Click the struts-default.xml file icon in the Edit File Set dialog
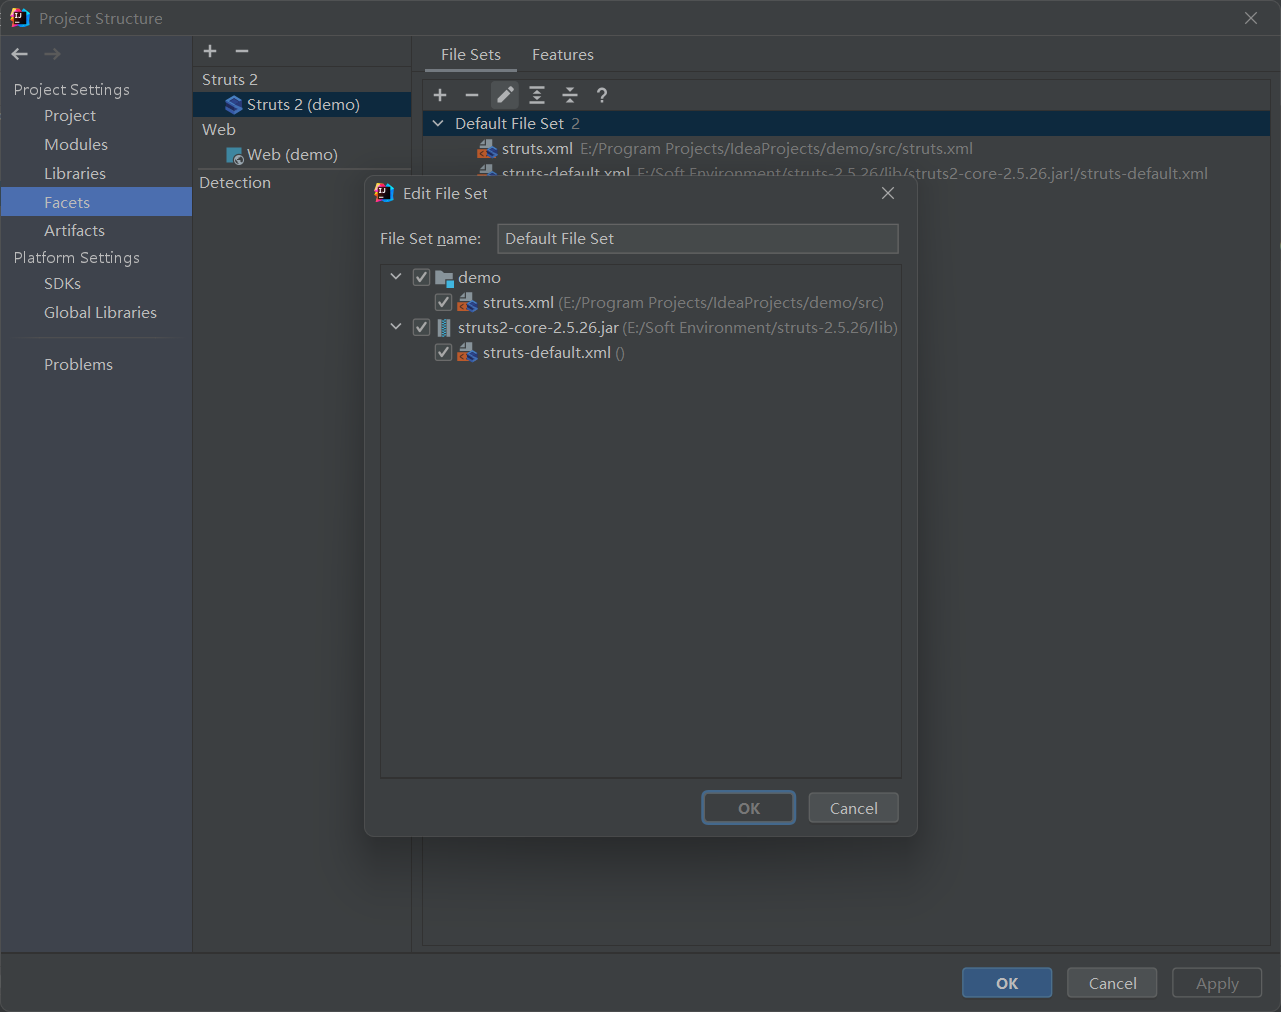 (467, 353)
